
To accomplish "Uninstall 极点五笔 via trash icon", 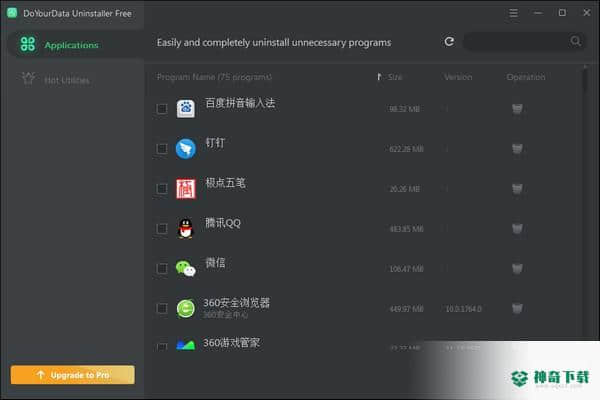I will click(517, 189).
